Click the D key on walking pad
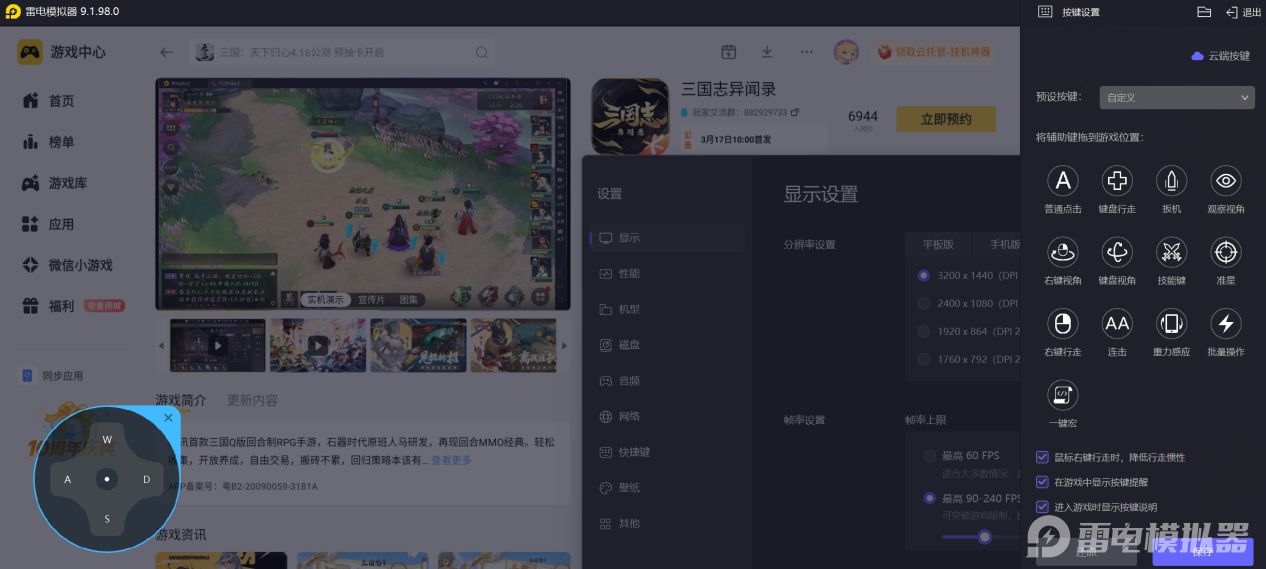The height and width of the screenshot is (569, 1266). [146, 480]
